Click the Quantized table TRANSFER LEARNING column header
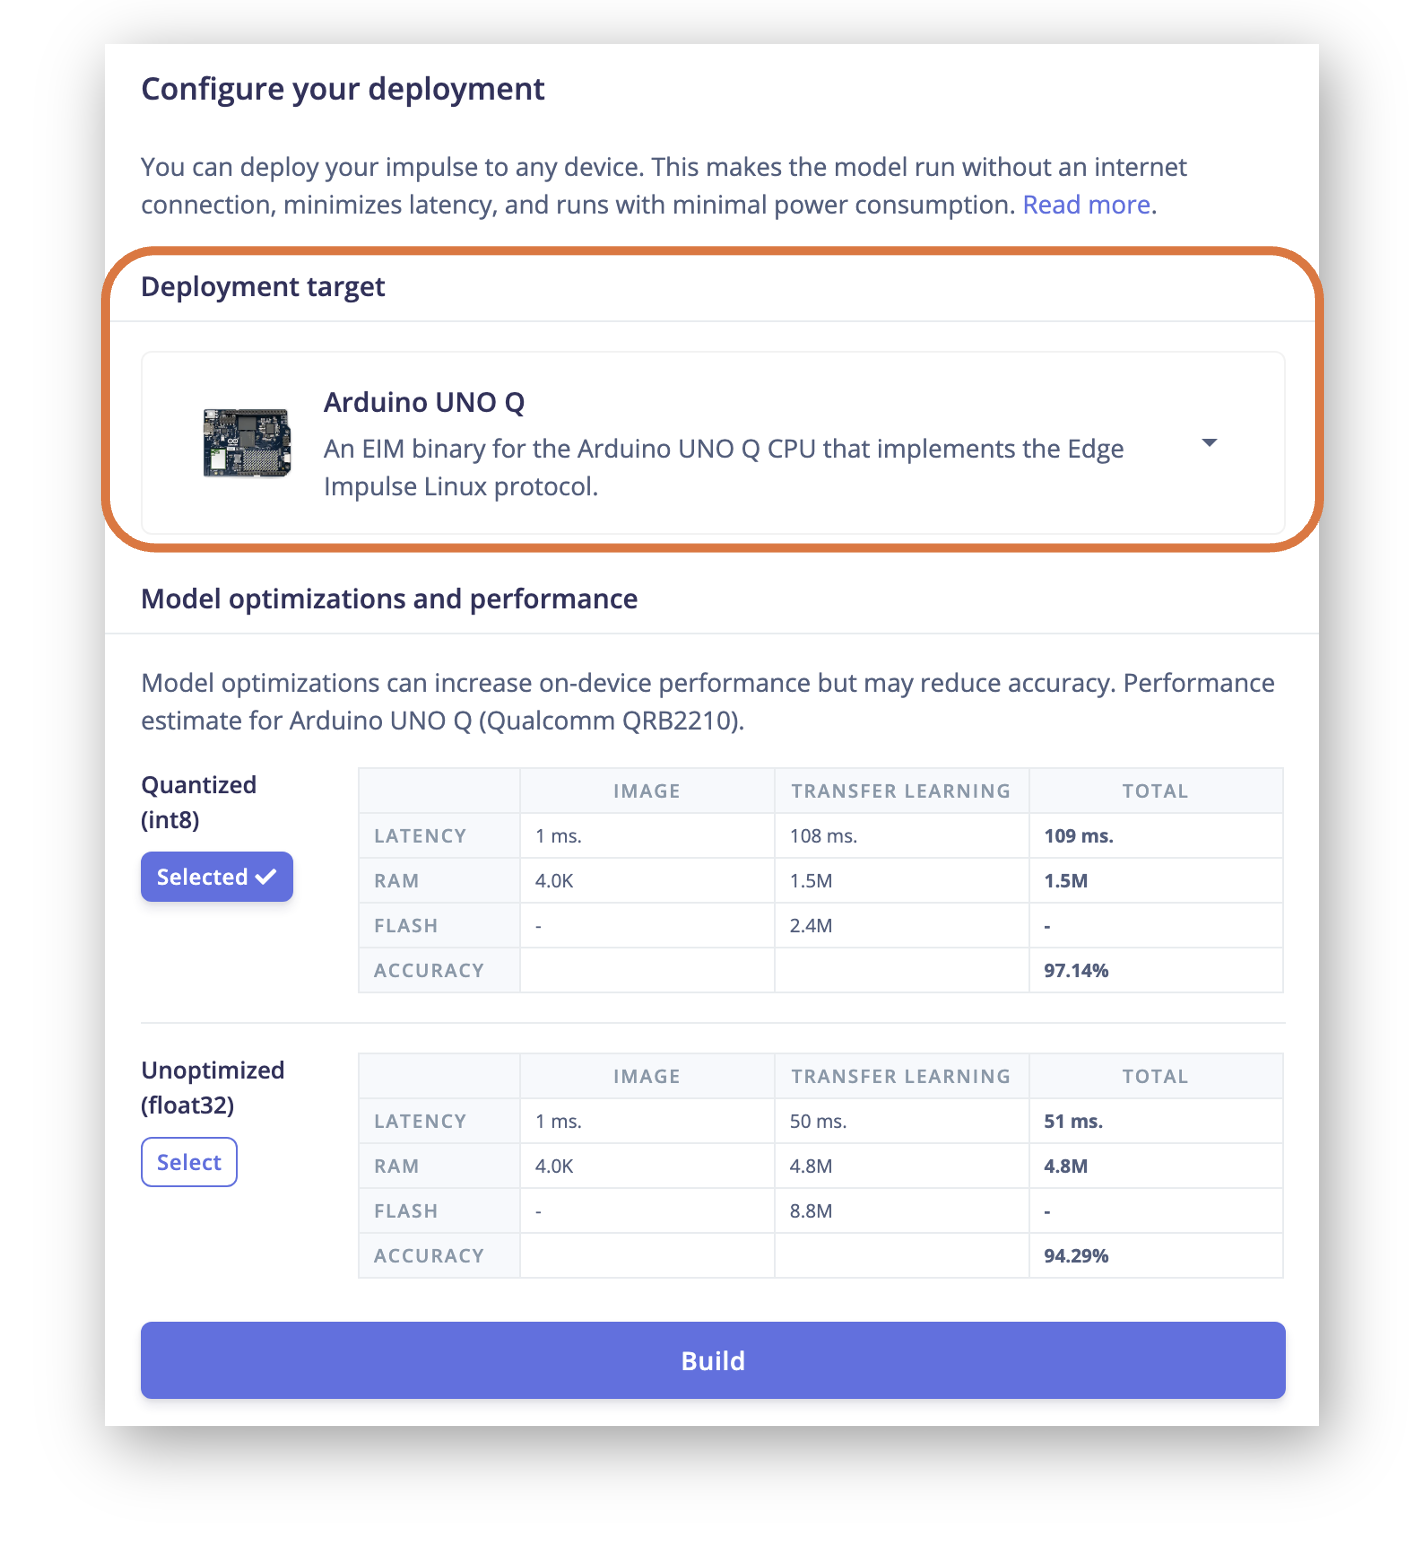The height and width of the screenshot is (1542, 1422). tap(901, 791)
